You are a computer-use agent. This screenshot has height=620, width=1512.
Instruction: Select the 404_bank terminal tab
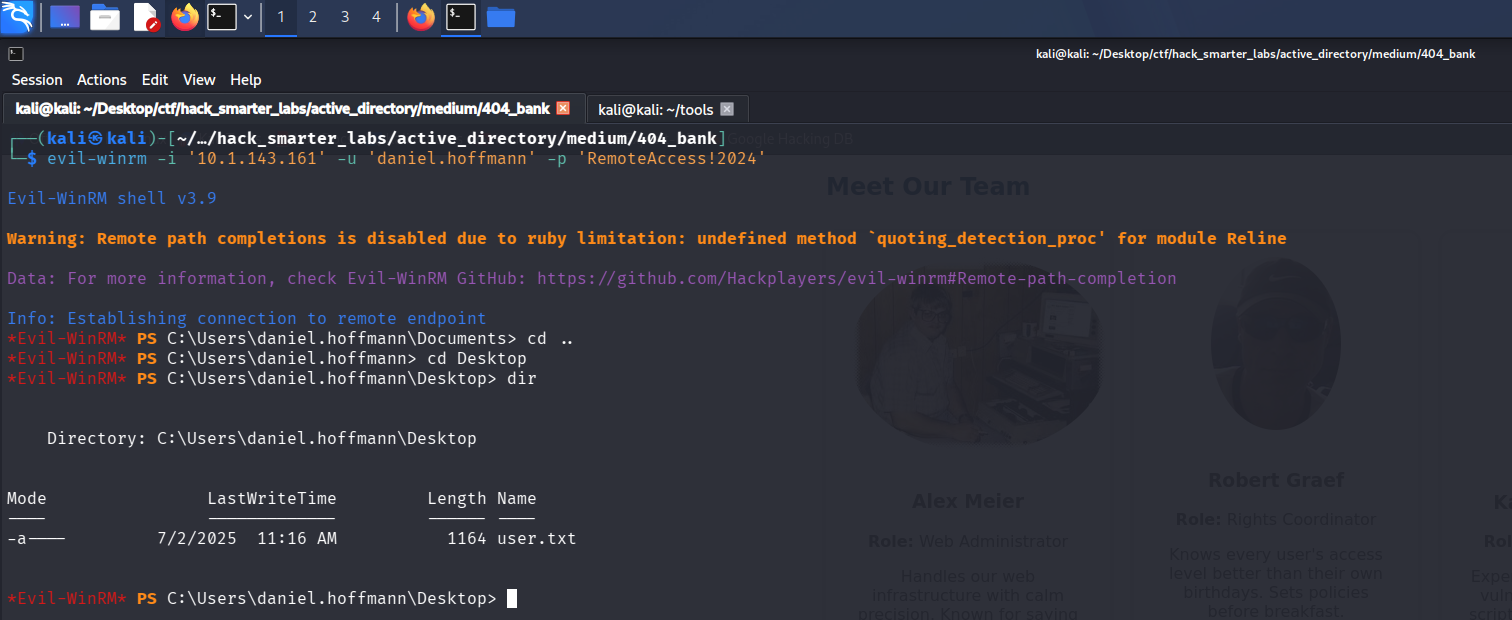coord(293,108)
